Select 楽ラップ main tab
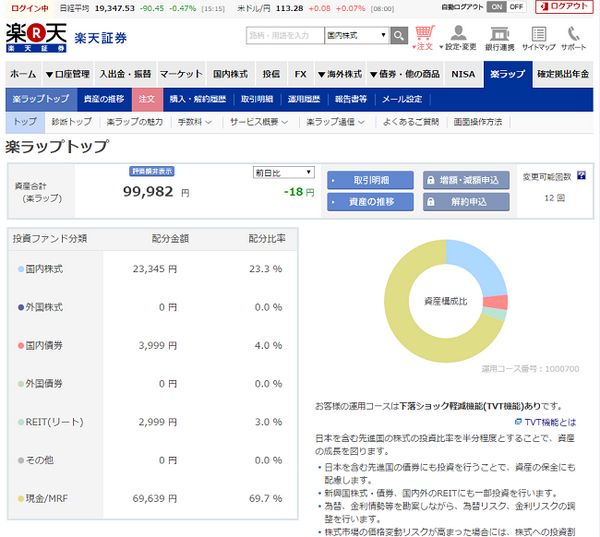This screenshot has height=537, width=600. pyautogui.click(x=508, y=74)
